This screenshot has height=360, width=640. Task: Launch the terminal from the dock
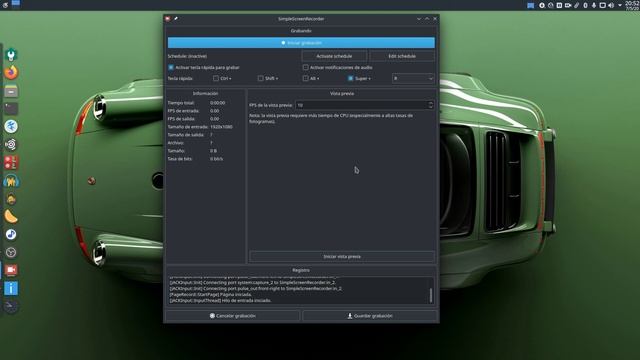(x=11, y=109)
